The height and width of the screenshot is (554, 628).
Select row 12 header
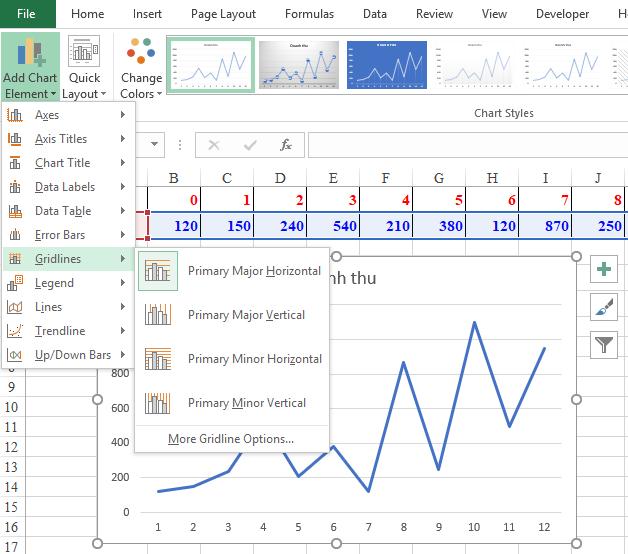[12, 447]
